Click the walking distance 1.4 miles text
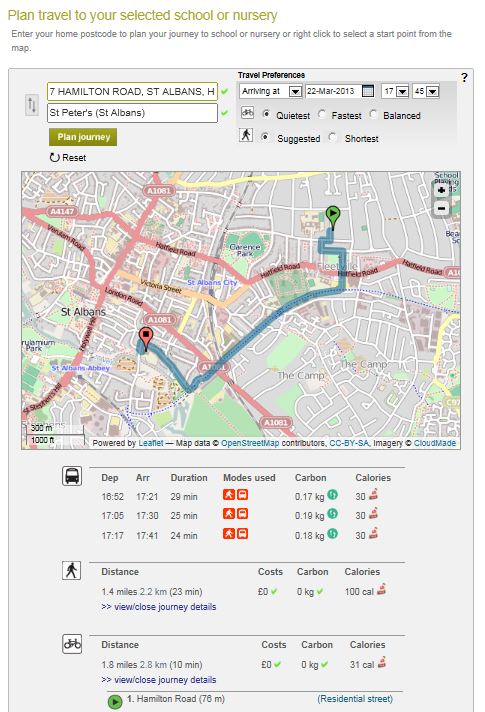485x712 pixels. [119, 592]
